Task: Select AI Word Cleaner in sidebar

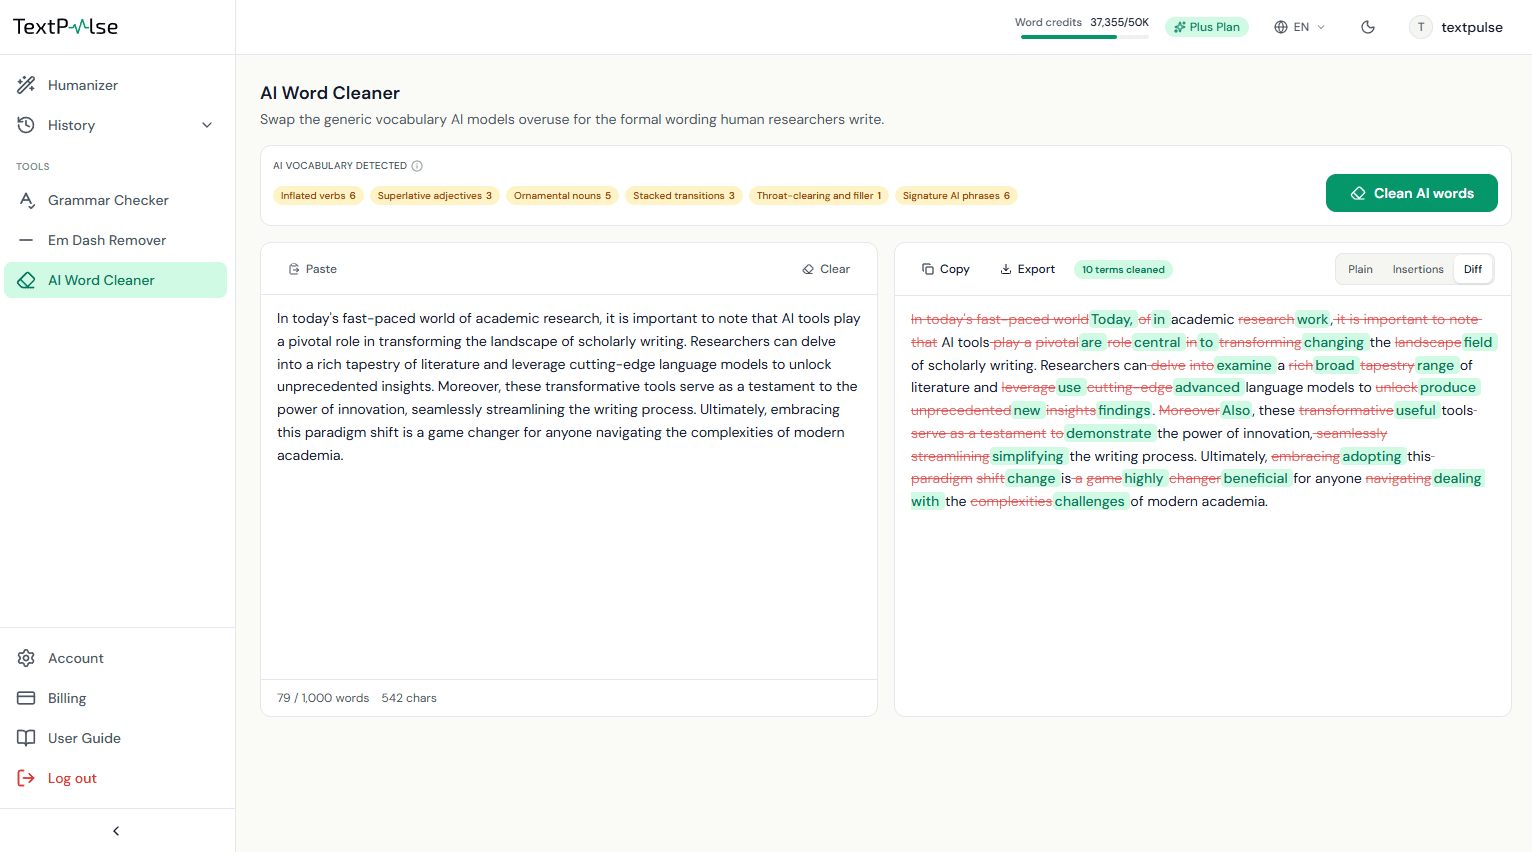Action: point(115,280)
